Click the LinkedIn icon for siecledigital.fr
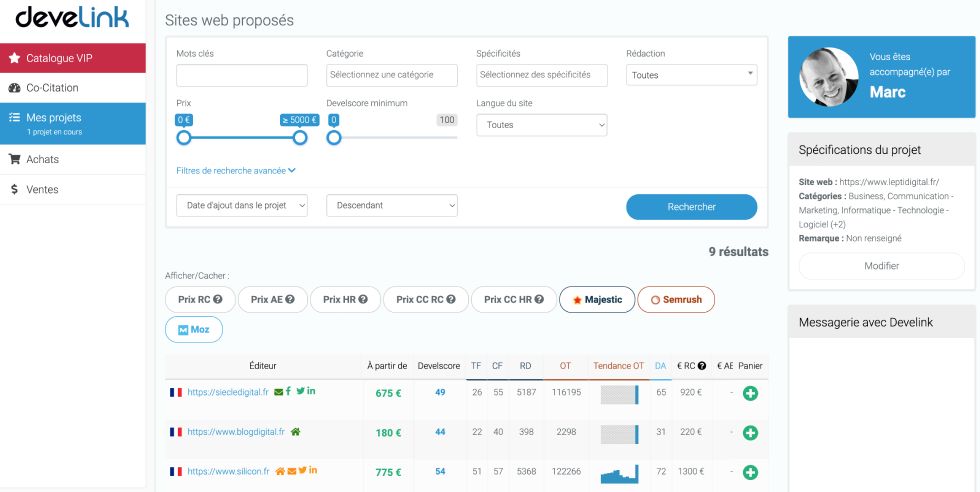This screenshot has width=980, height=492. click(311, 391)
